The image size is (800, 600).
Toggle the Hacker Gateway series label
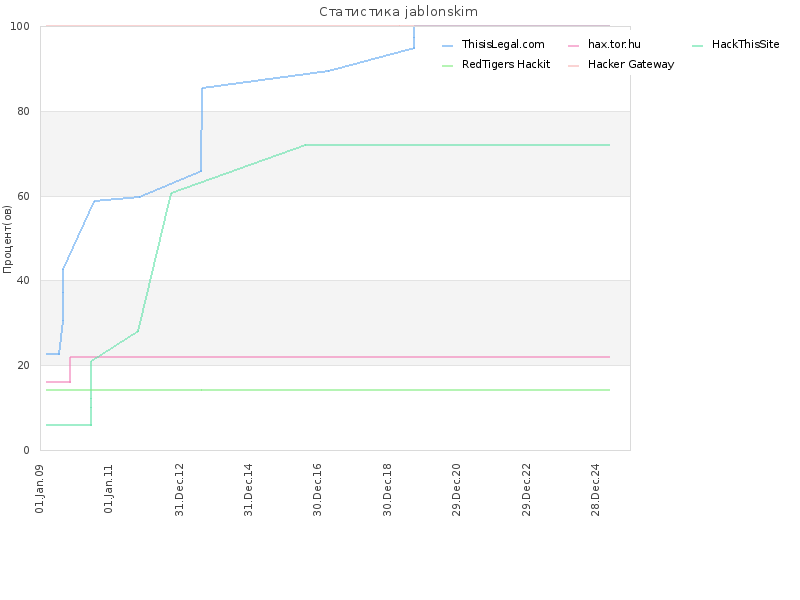click(631, 64)
